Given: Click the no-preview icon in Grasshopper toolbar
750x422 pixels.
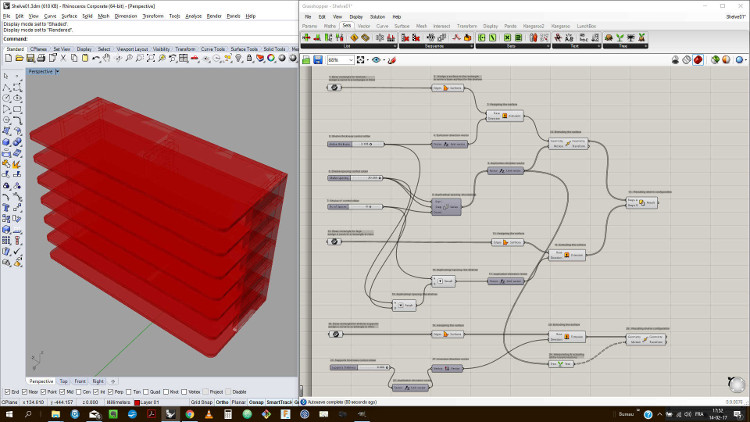Looking at the screenshot, I should coord(675,60).
